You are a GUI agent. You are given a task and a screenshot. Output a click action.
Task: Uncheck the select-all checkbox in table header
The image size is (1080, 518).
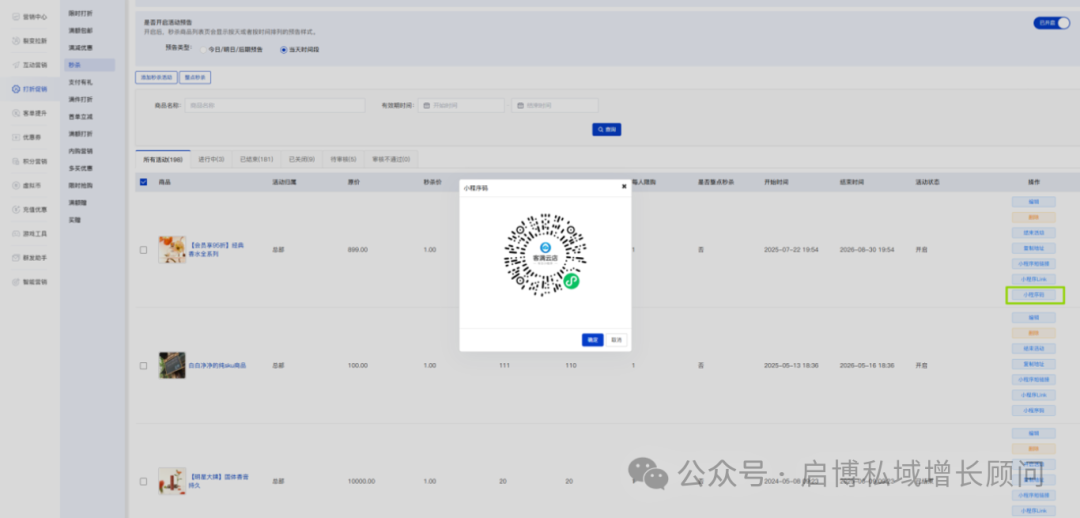143,182
